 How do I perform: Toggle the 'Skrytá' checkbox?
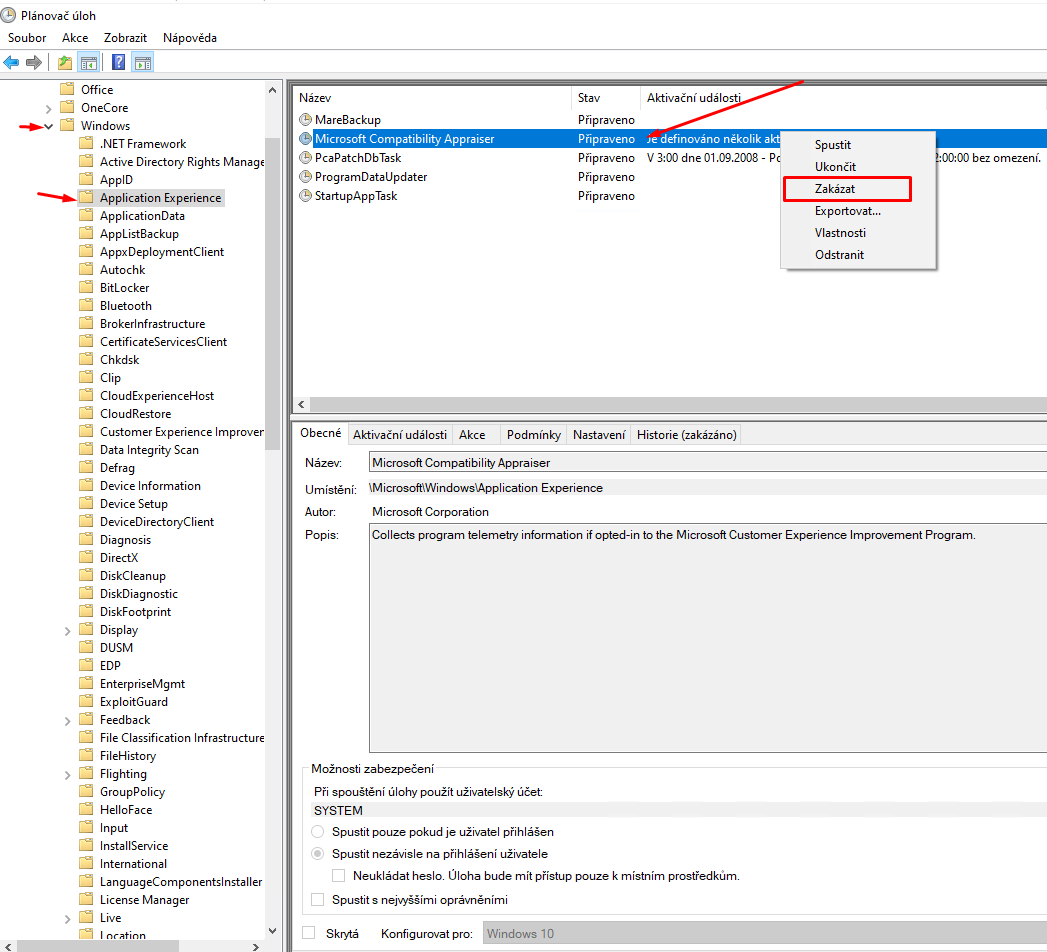308,933
